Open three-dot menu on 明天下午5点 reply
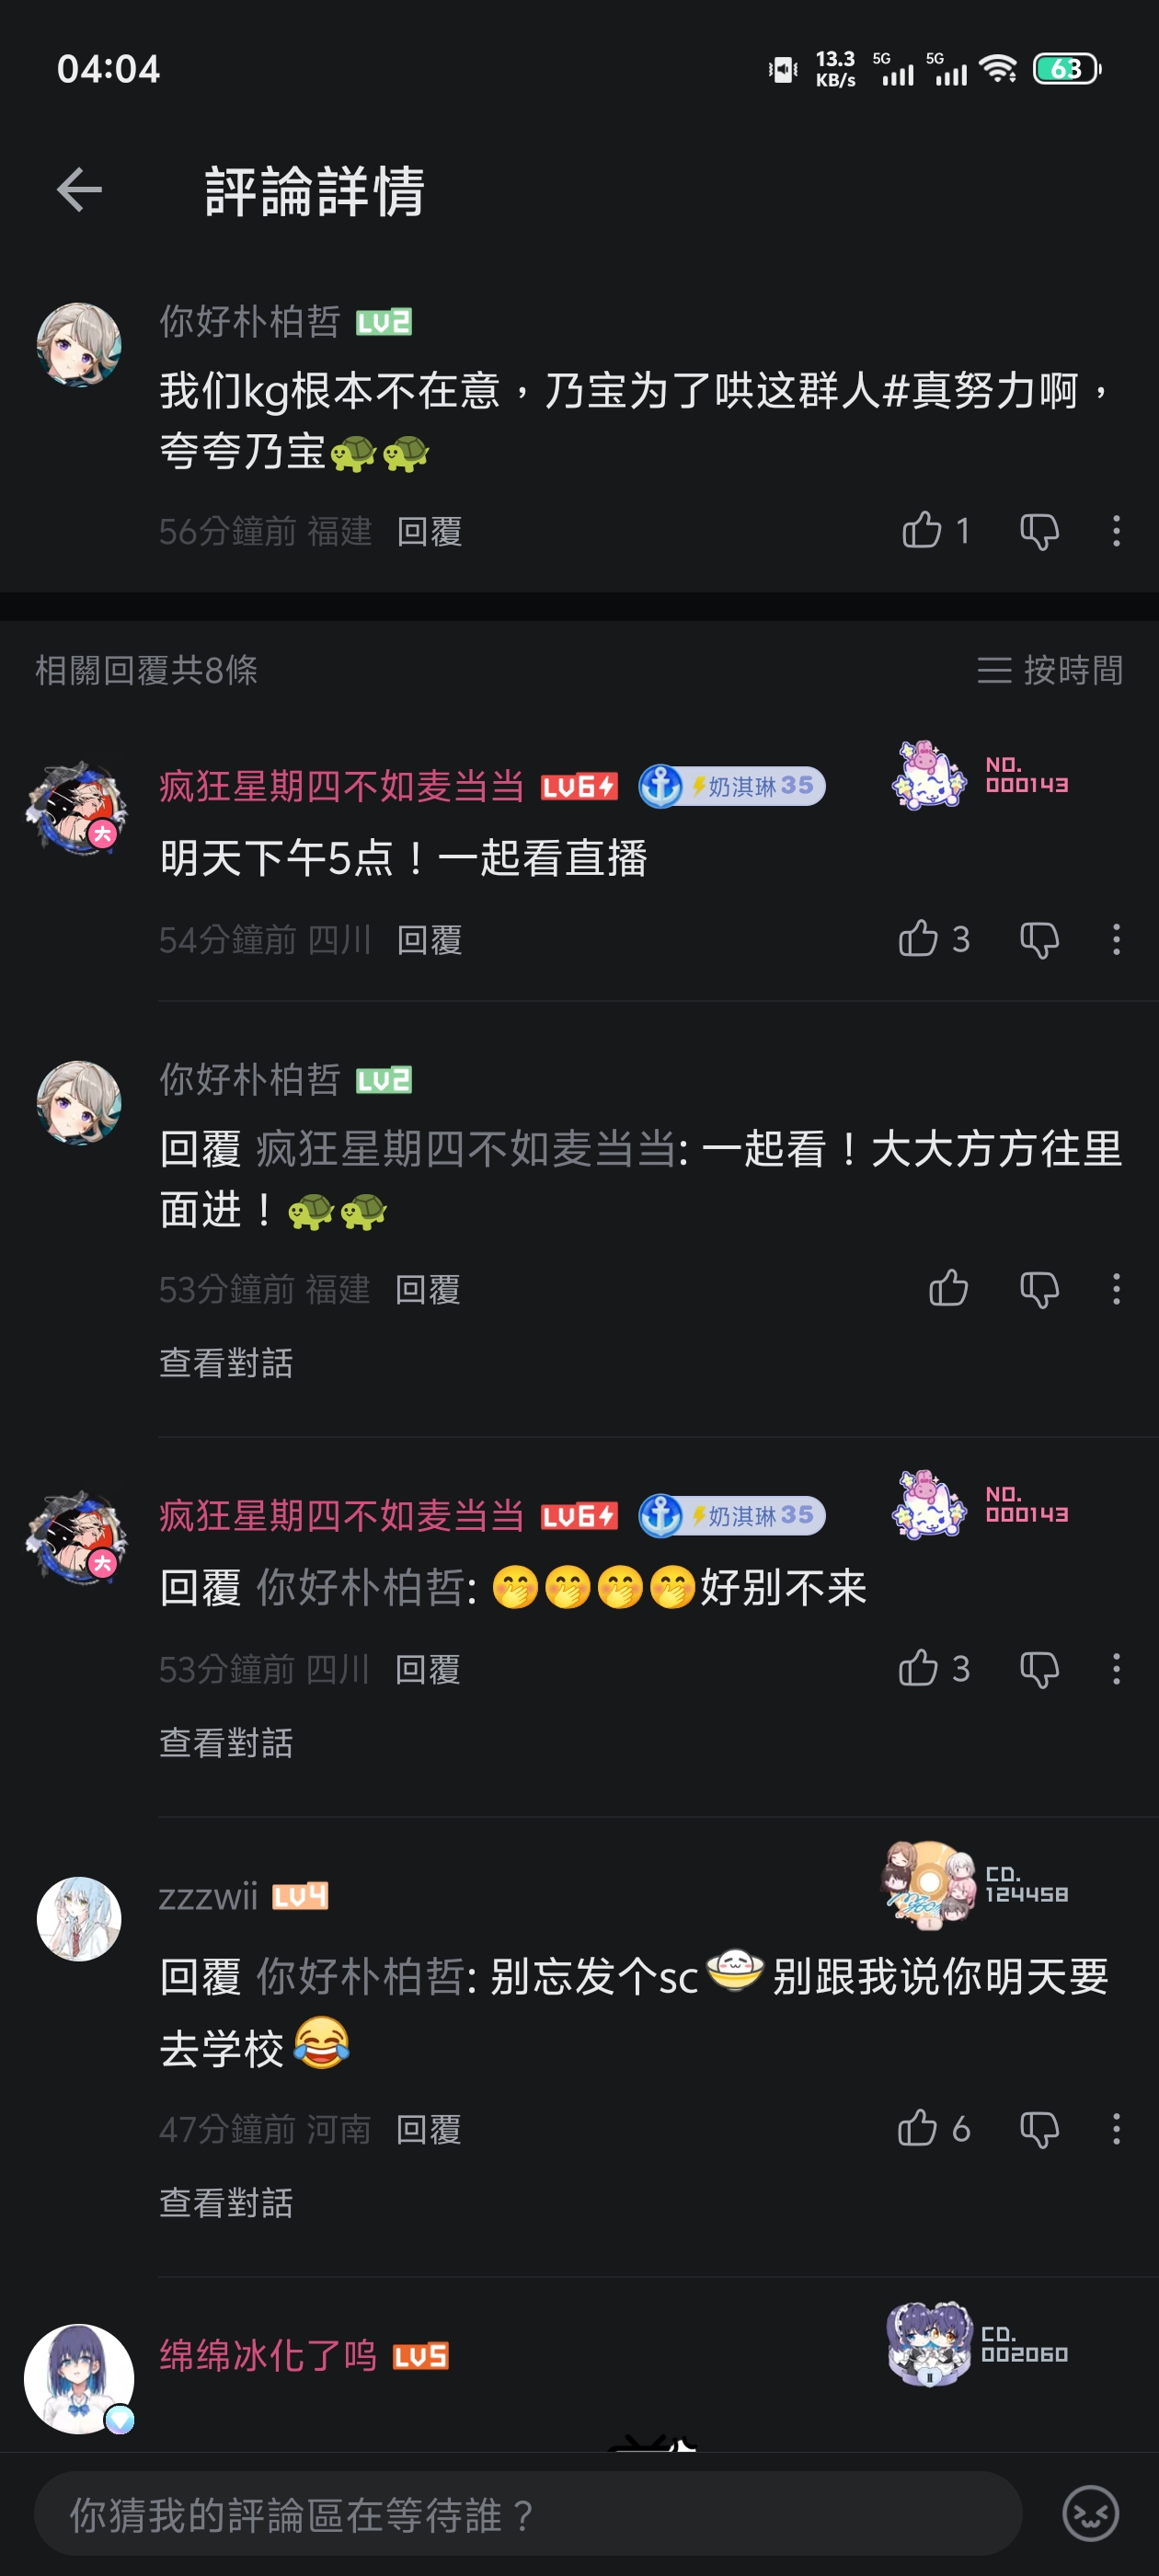 1116,939
